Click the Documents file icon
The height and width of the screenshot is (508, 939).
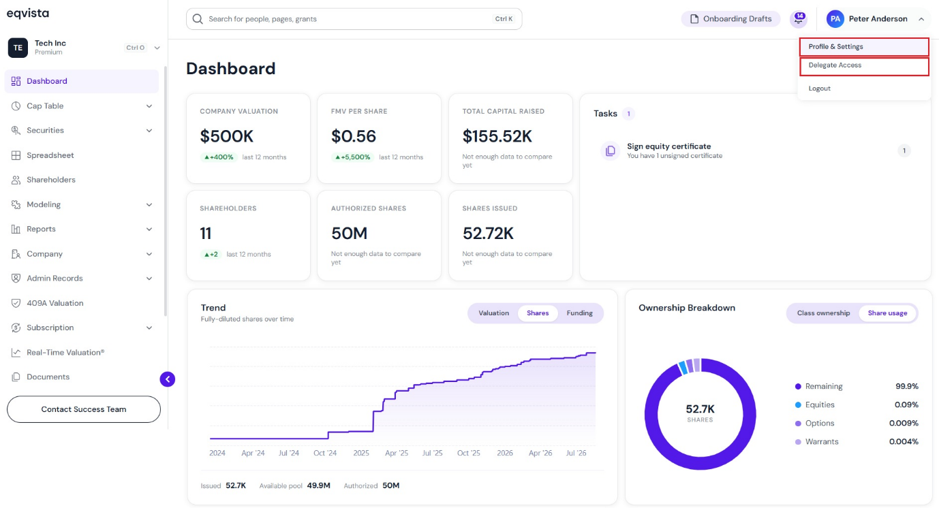pyautogui.click(x=16, y=377)
